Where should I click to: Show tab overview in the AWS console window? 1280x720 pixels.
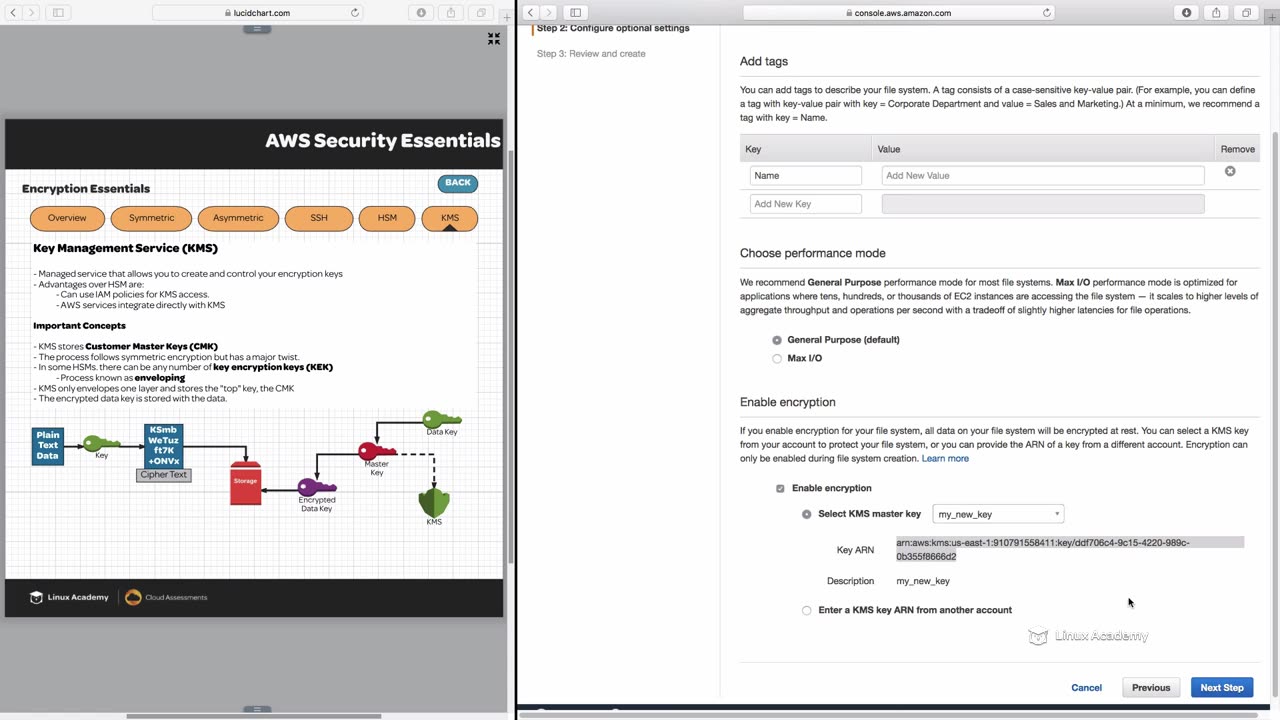click(x=1247, y=13)
